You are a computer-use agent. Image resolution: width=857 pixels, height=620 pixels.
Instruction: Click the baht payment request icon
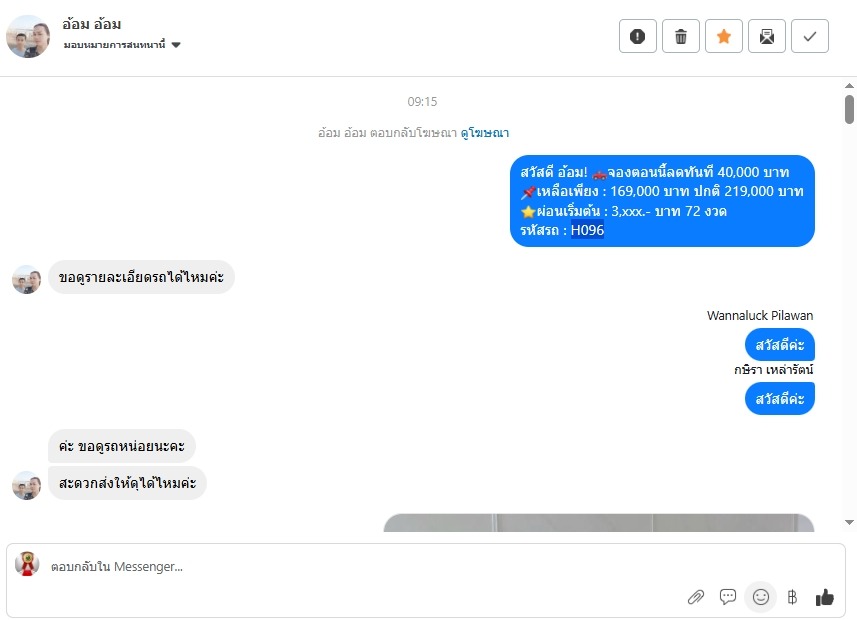793,597
